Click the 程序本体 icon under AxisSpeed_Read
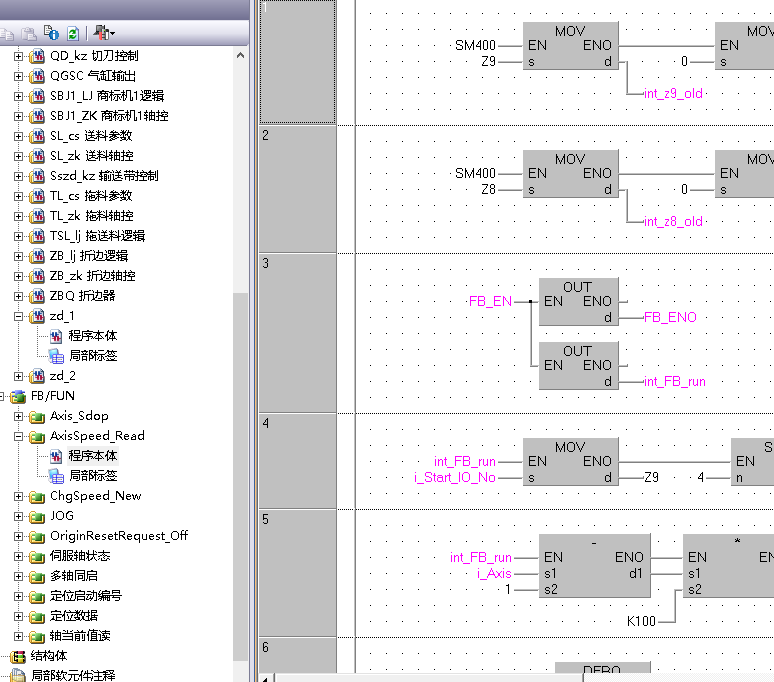 click(57, 456)
